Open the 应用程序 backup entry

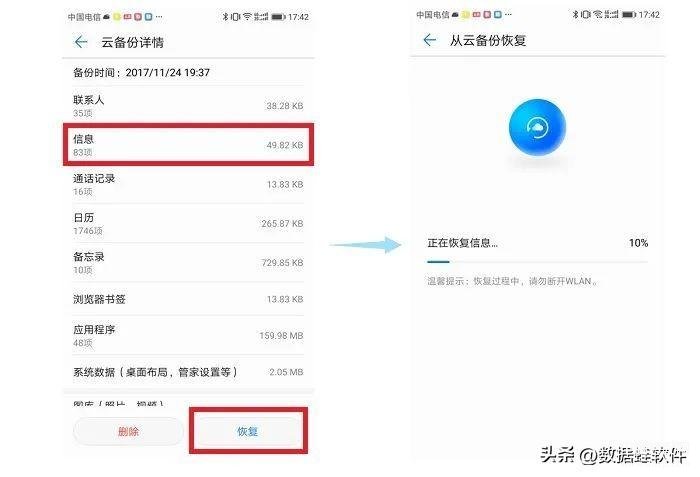(x=188, y=335)
